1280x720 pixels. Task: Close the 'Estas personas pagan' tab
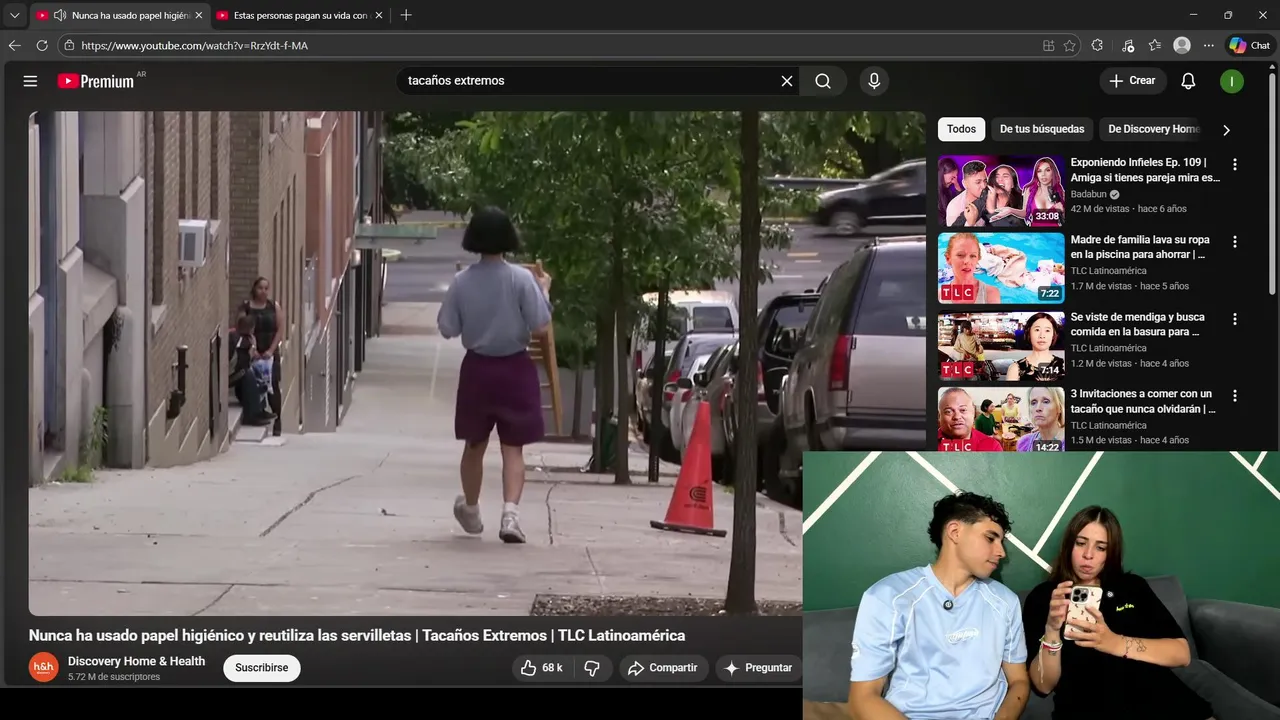click(x=379, y=15)
